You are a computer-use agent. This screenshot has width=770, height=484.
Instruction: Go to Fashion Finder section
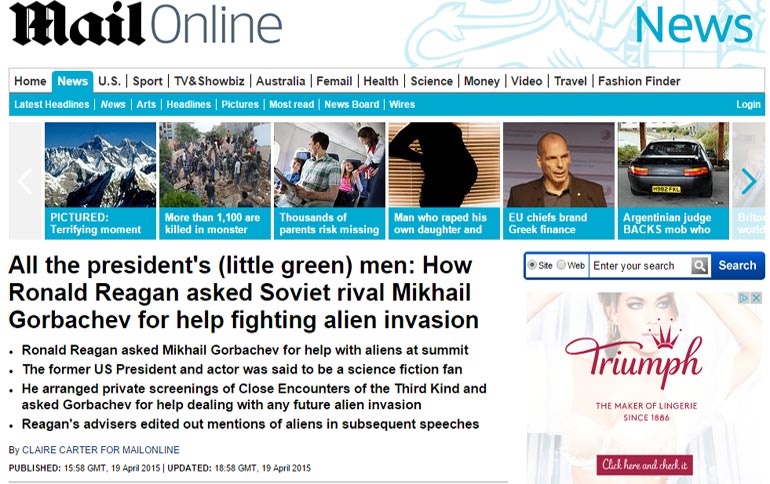[639, 81]
